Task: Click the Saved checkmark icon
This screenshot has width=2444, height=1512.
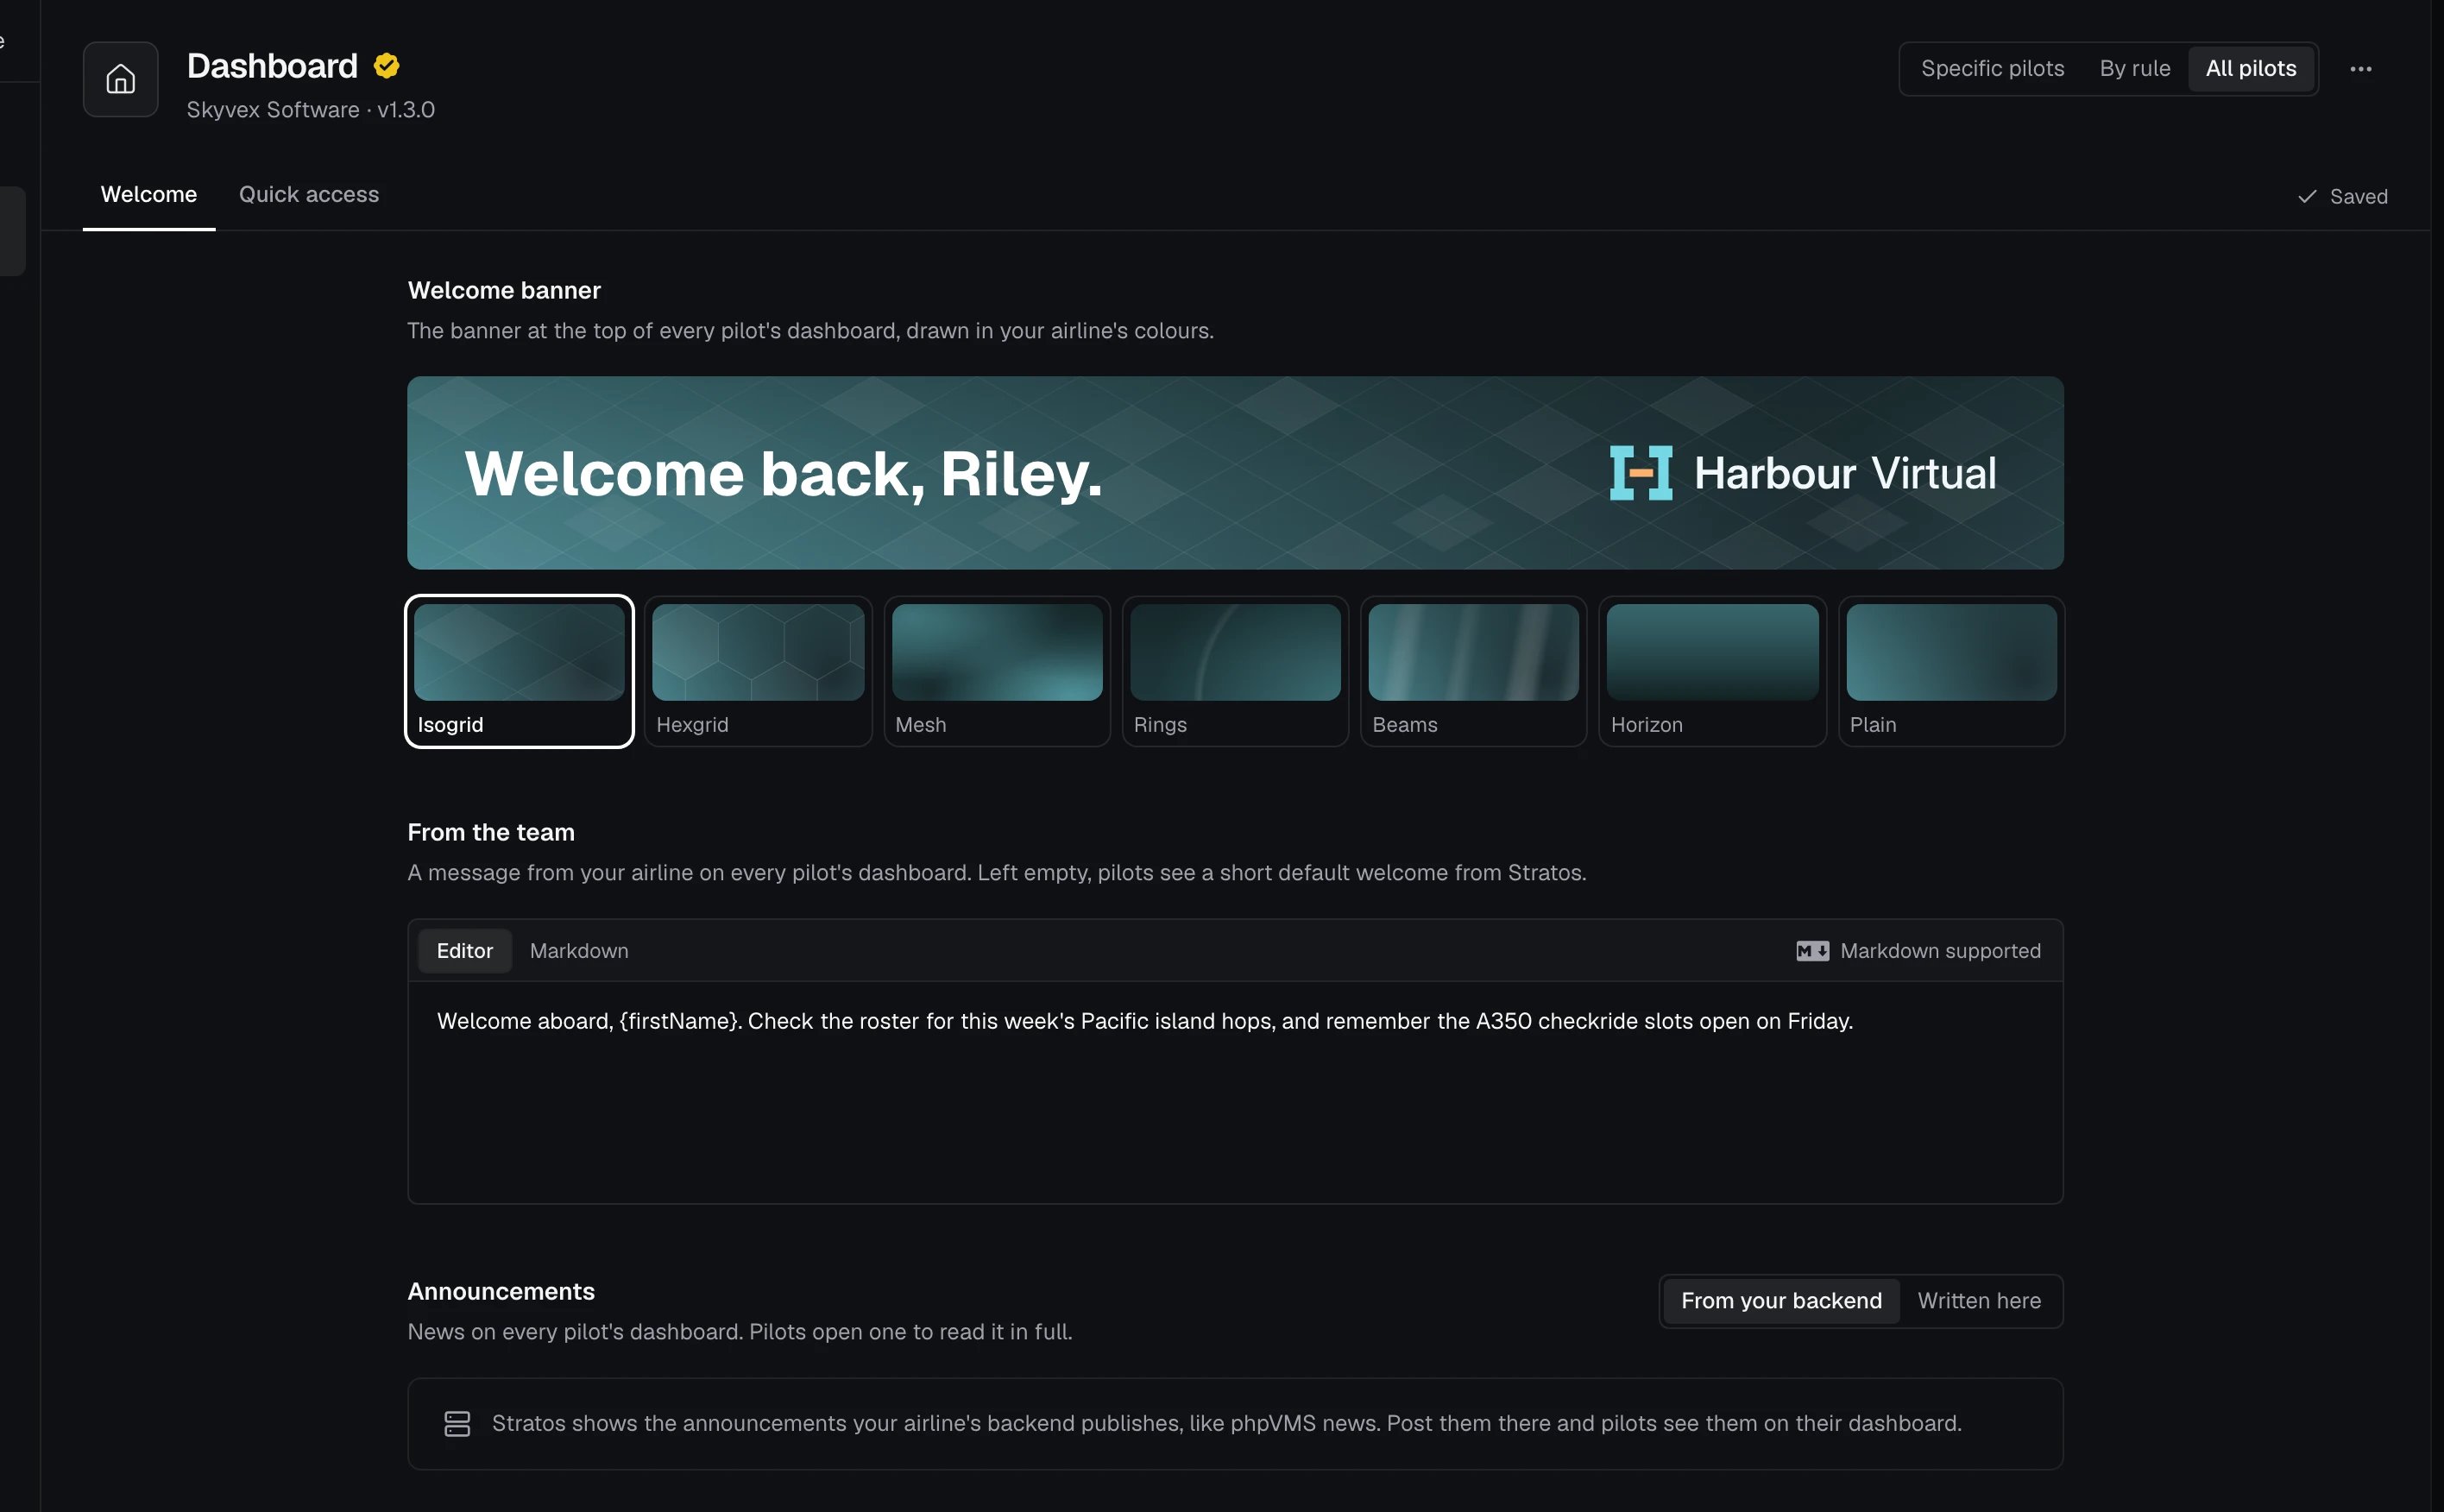Action: pos(2306,197)
